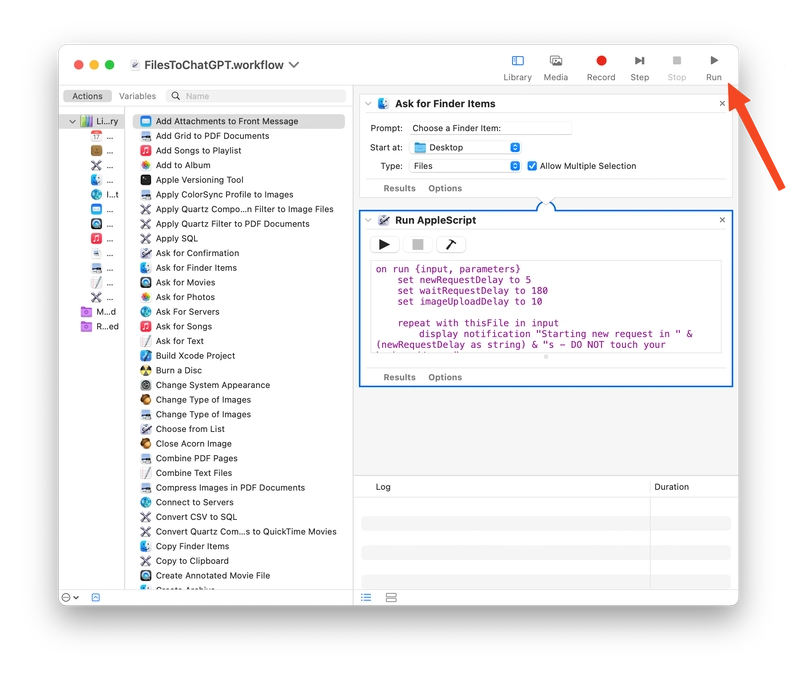The width and height of the screenshot is (800, 678).
Task: Start recording with the Record button
Action: click(601, 68)
